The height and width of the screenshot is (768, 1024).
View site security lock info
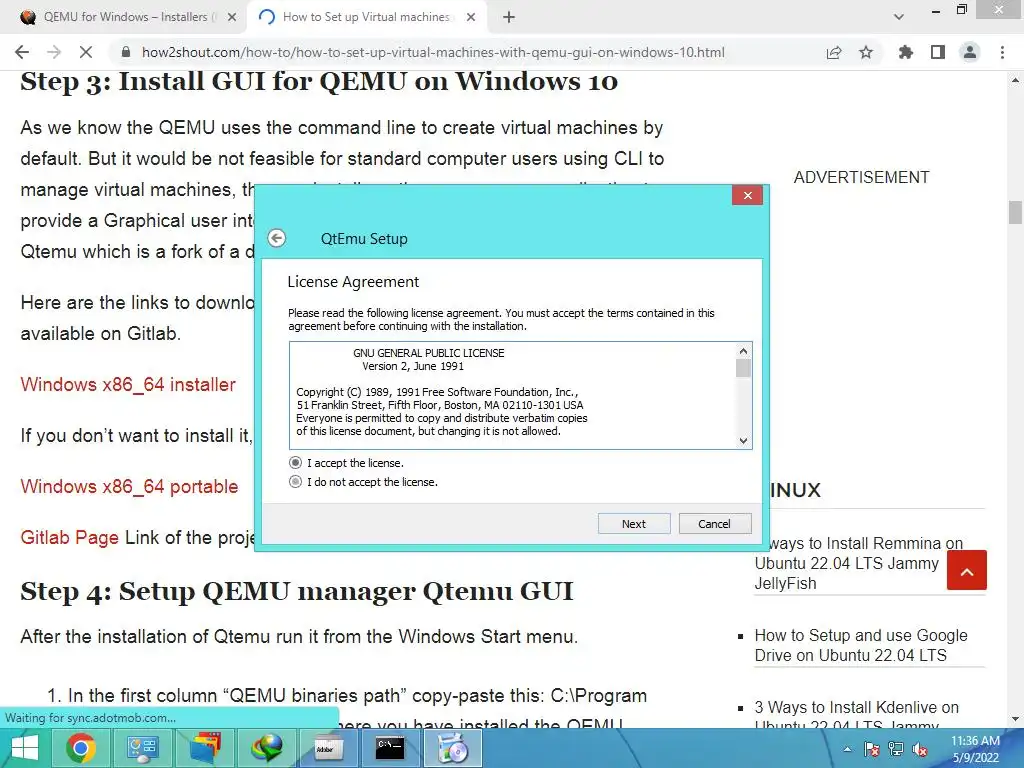[126, 52]
